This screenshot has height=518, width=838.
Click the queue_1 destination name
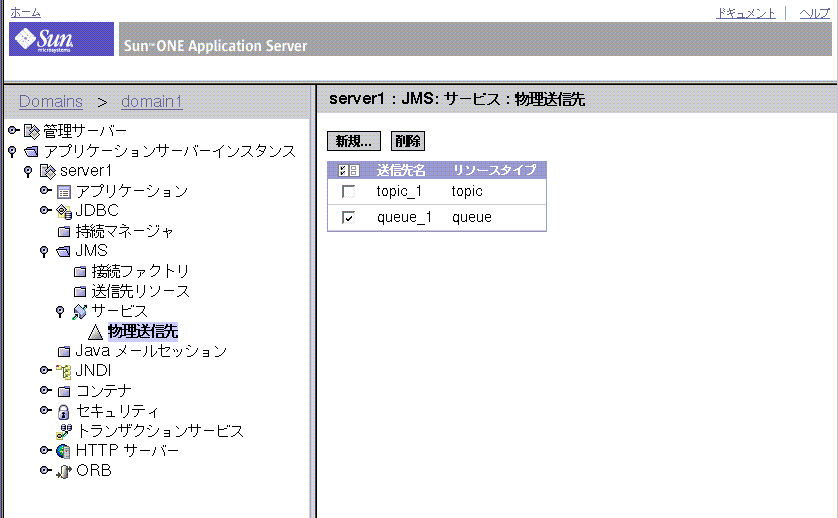(x=405, y=218)
